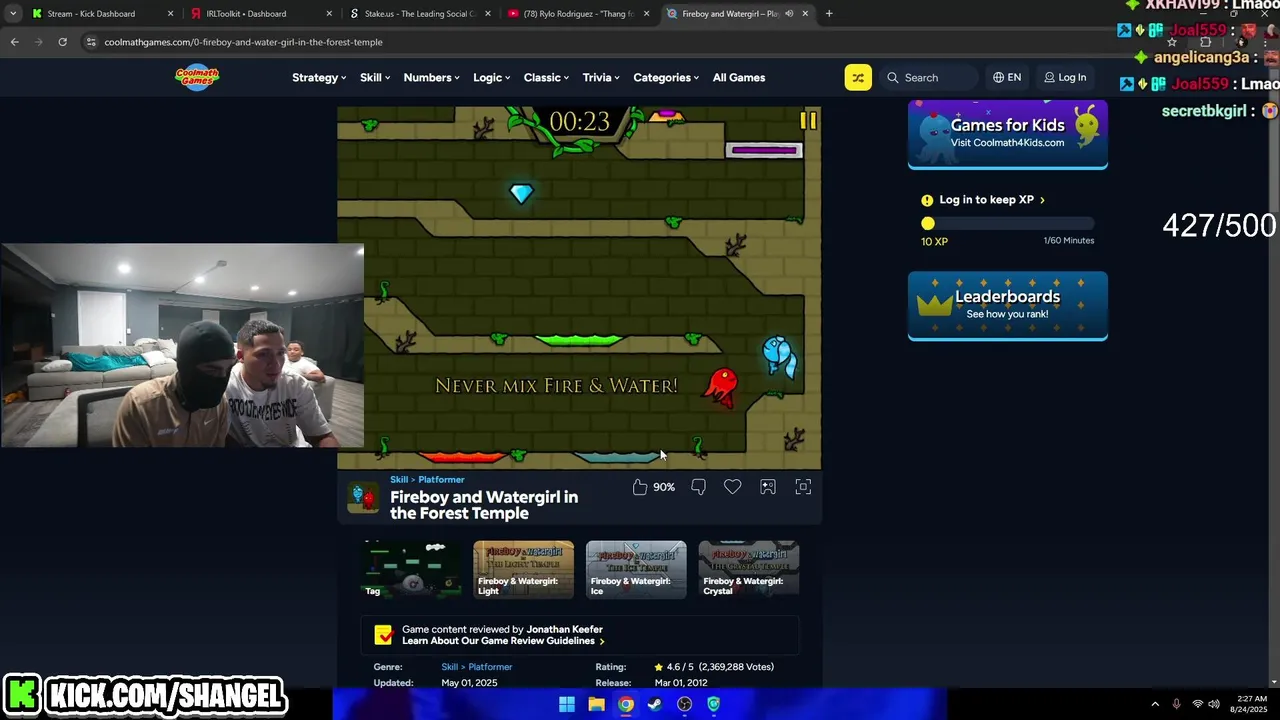Image resolution: width=1280 pixels, height=720 pixels.
Task: Open a new browser tab with plus
Action: coord(829,14)
